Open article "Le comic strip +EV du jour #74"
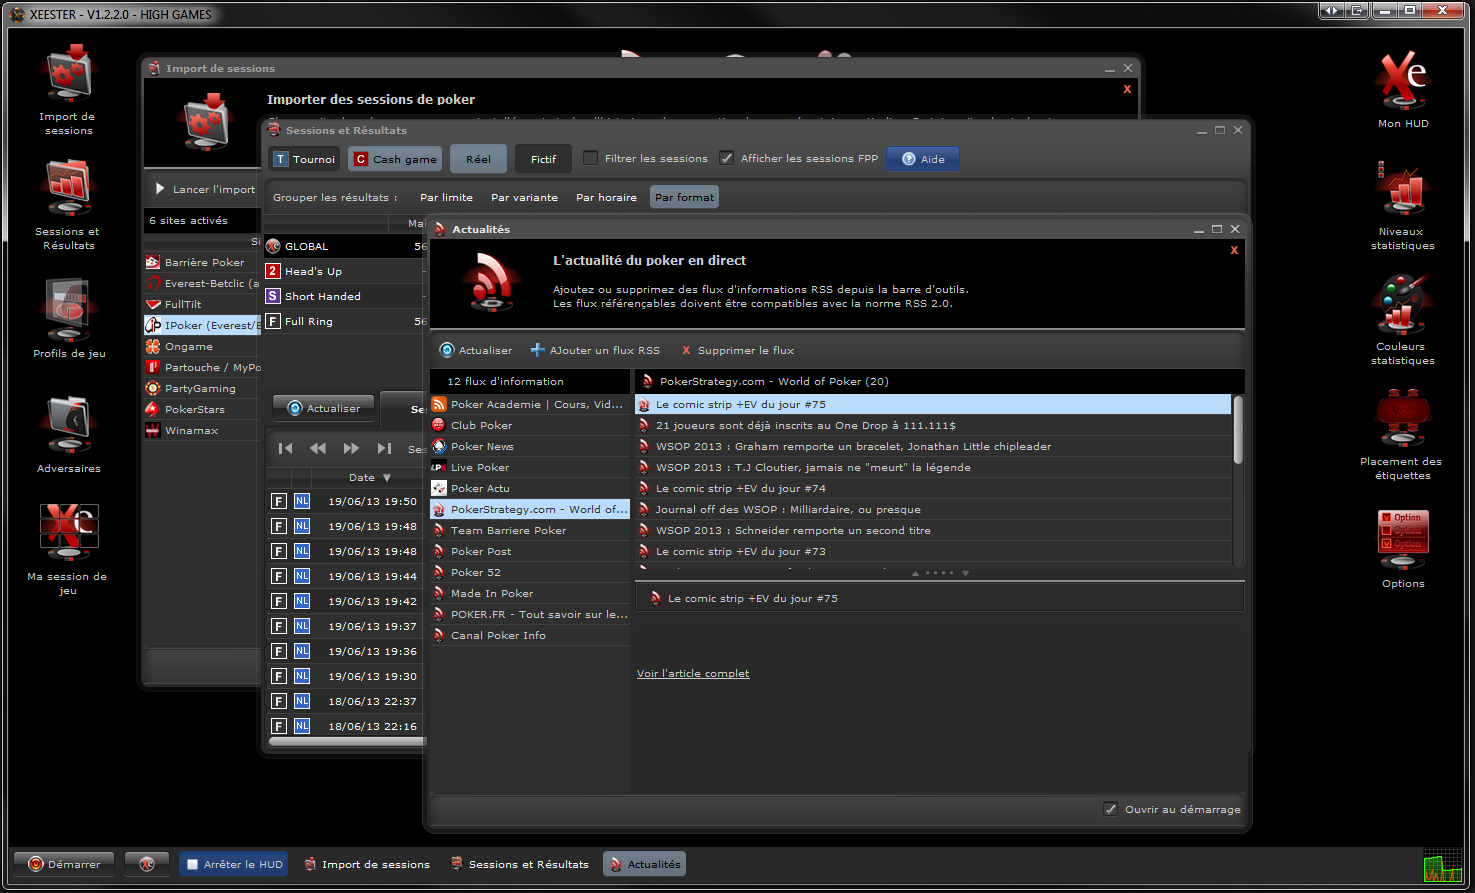Screen dimensions: 1475x893 pyautogui.click(x=933, y=488)
